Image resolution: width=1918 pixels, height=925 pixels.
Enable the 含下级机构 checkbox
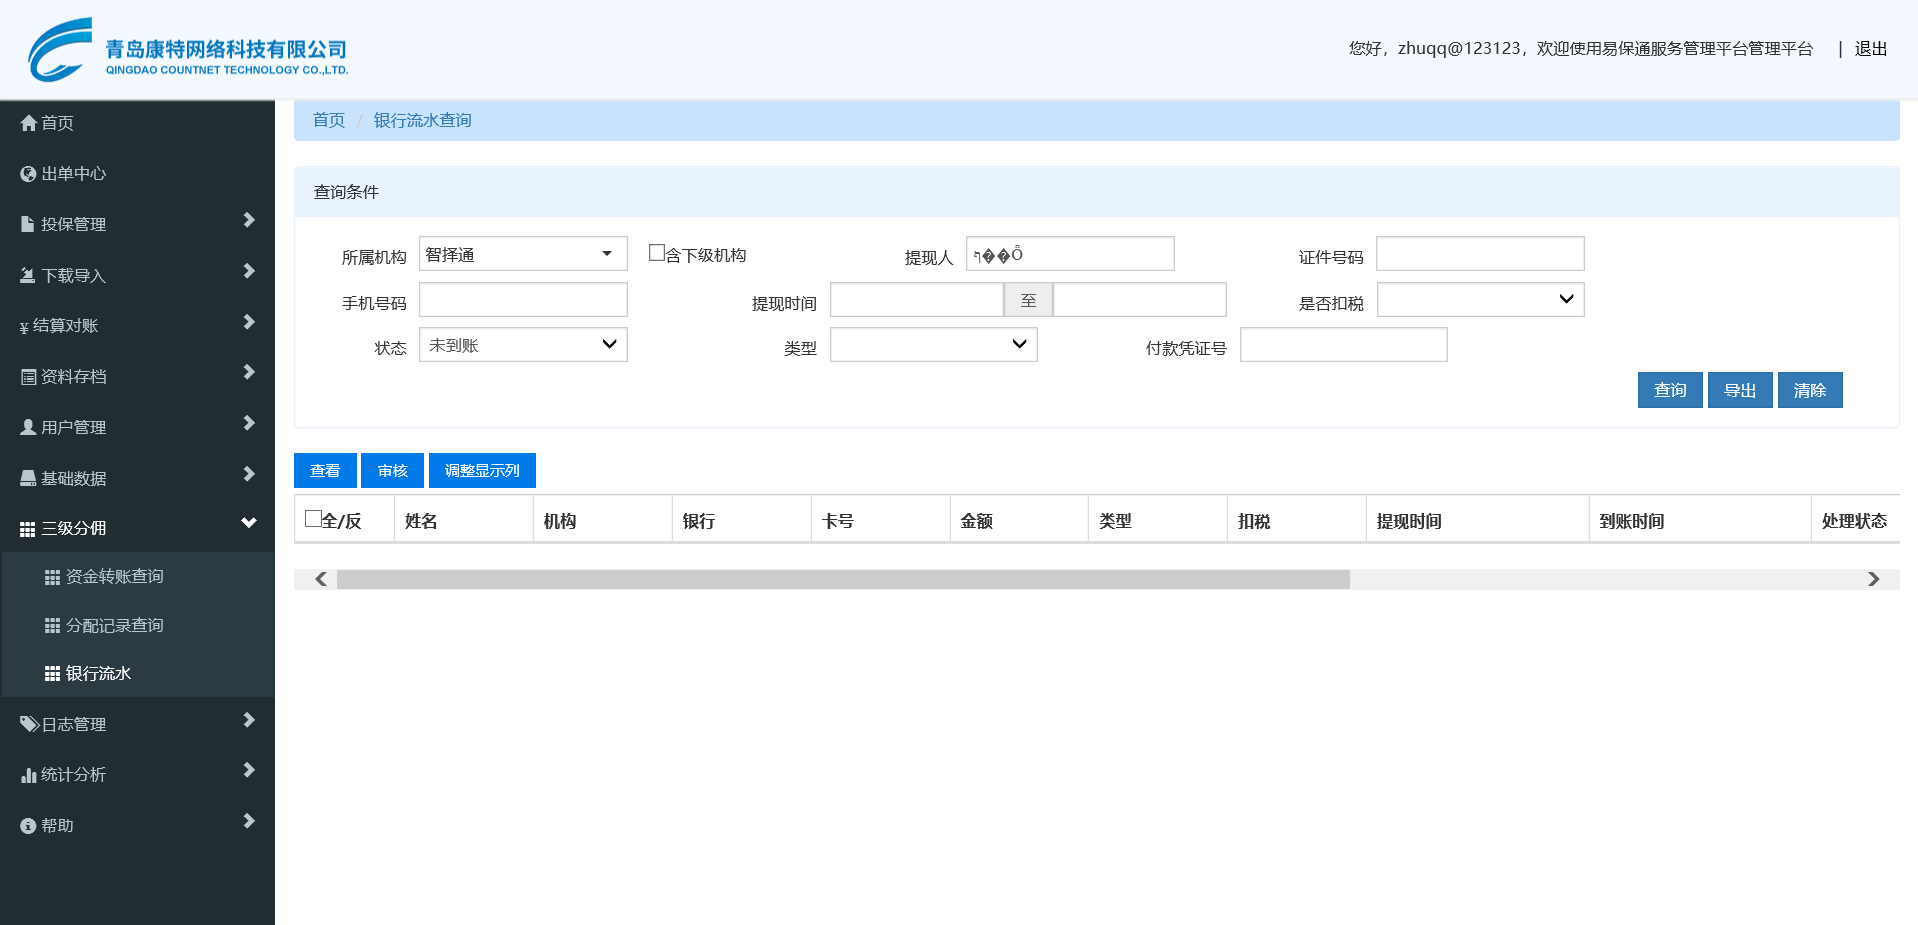(657, 253)
